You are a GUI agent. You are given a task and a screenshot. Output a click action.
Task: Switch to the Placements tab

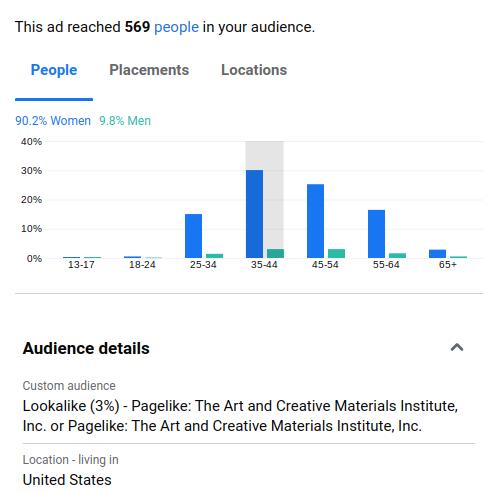click(149, 70)
